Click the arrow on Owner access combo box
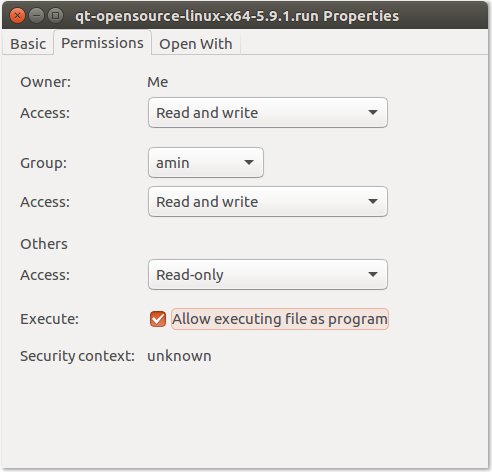This screenshot has height=472, width=492. click(373, 113)
